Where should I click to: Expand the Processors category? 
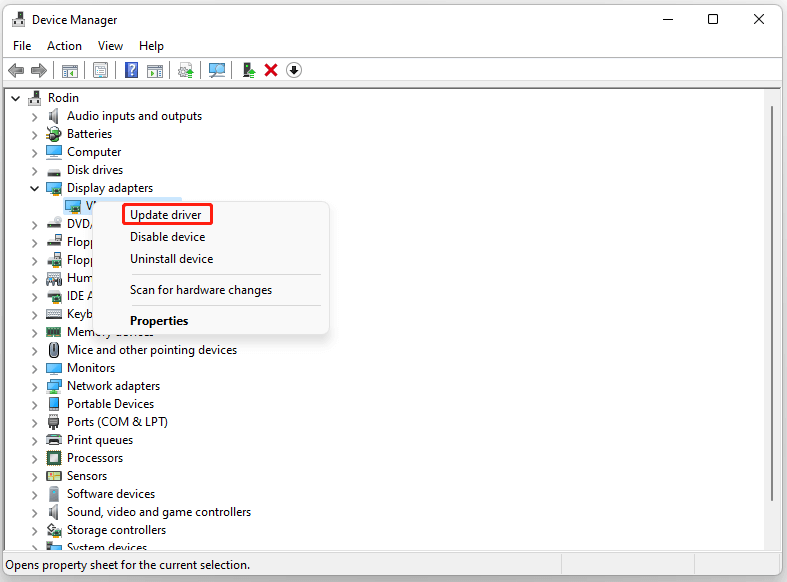[x=34, y=459]
